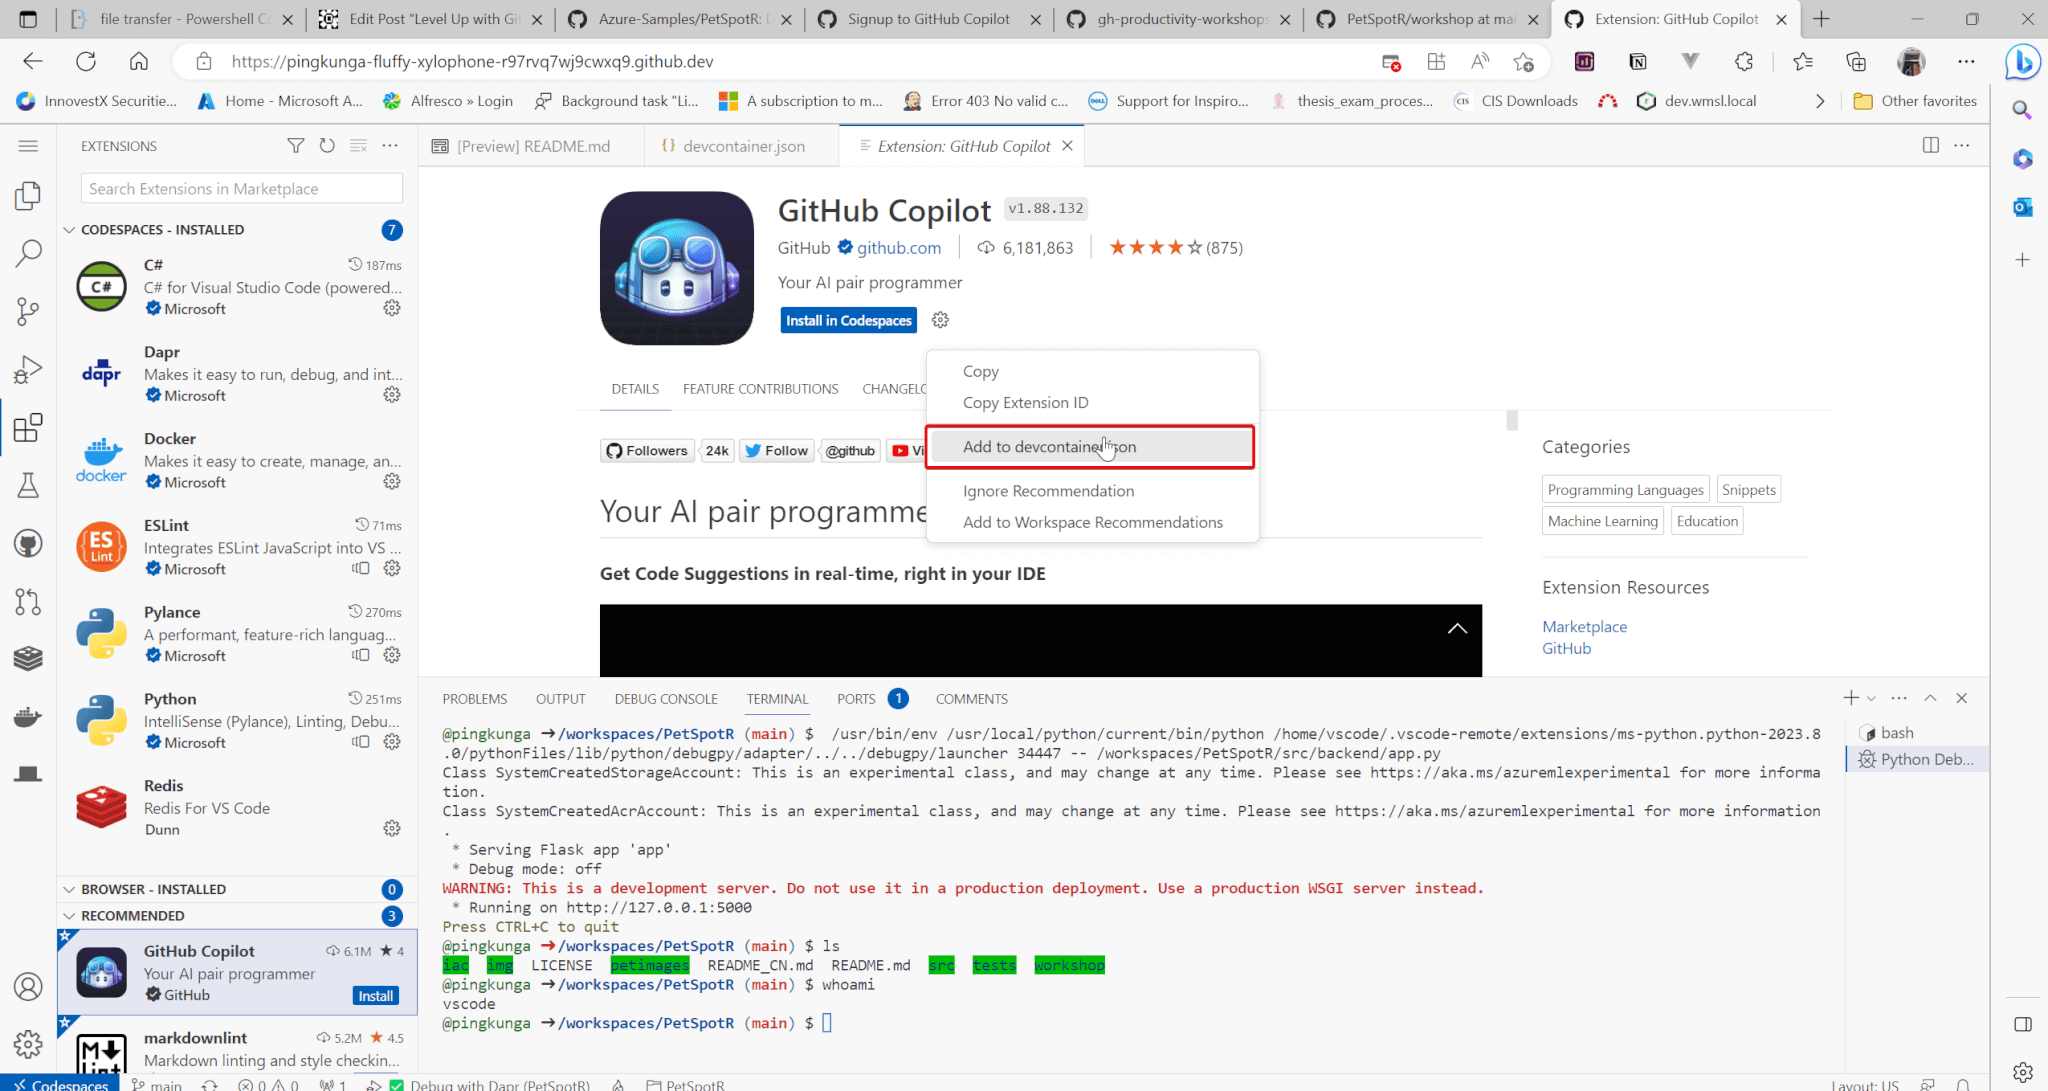This screenshot has height=1091, width=2048.
Task: Install GitHub Copilot from the recommended list
Action: coord(376,996)
